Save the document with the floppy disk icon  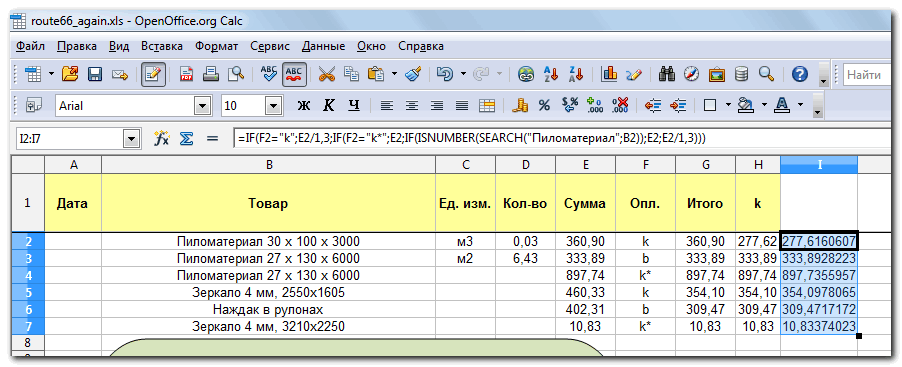[x=94, y=74]
